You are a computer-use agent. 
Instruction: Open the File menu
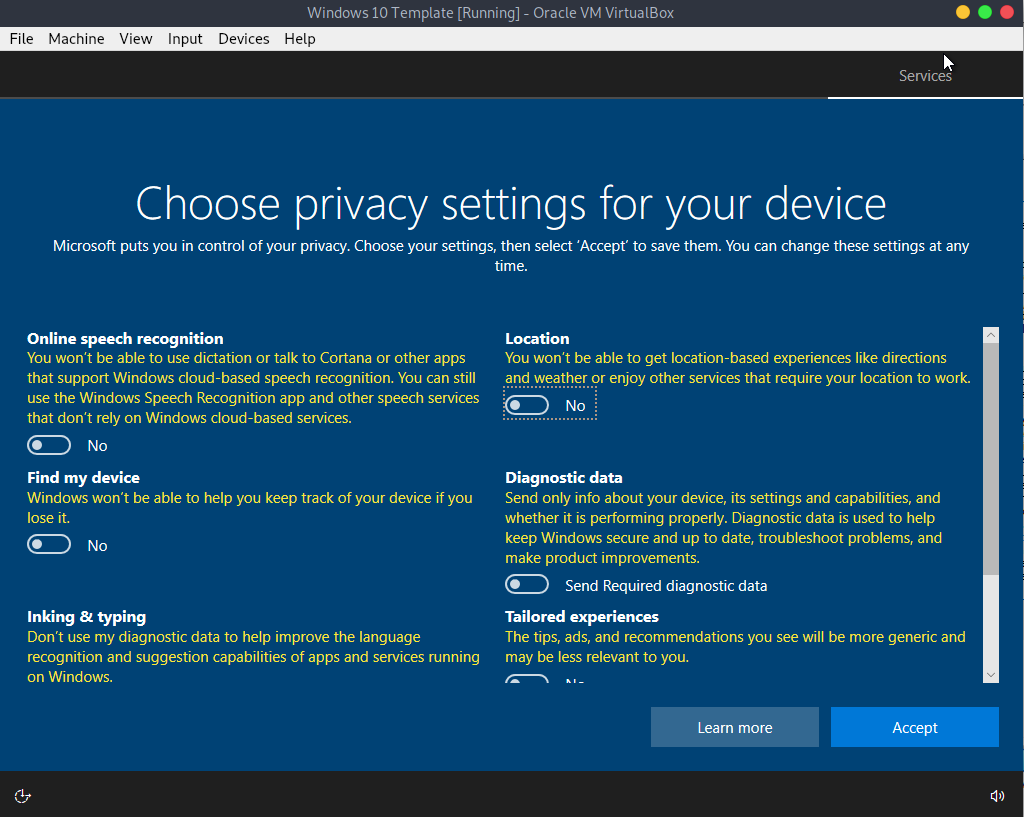(x=22, y=39)
